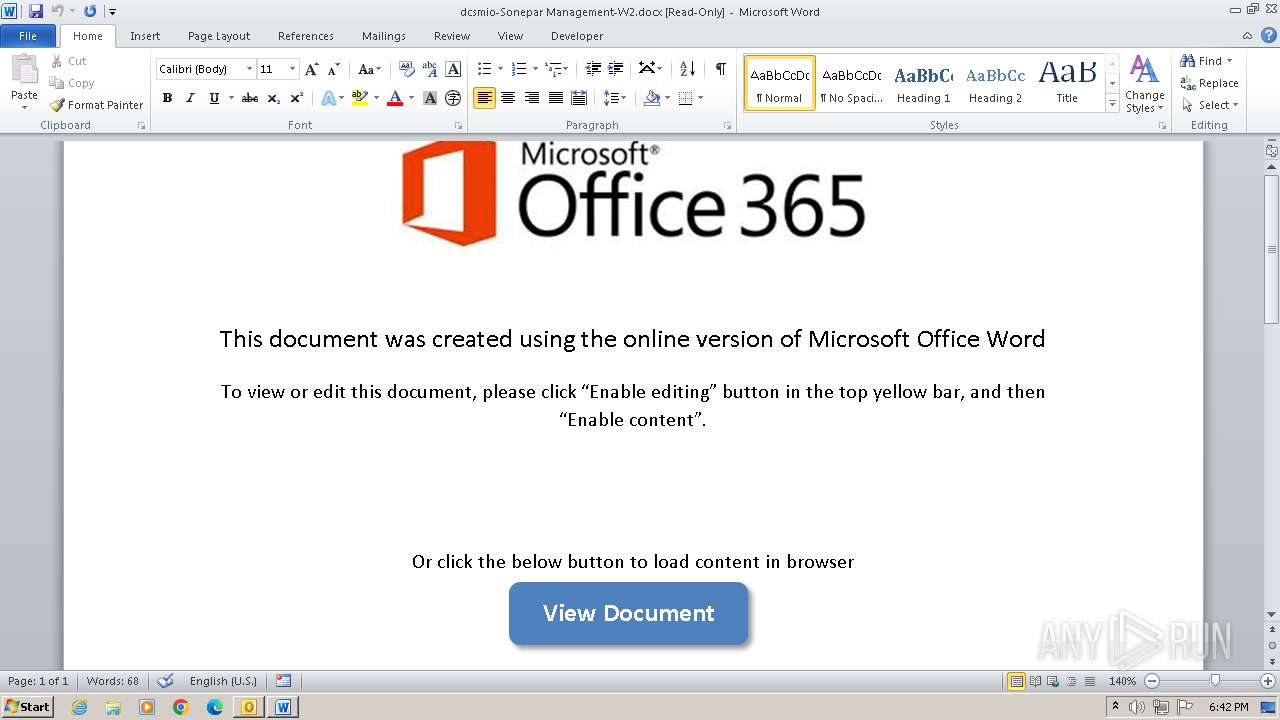Image resolution: width=1280 pixels, height=720 pixels.
Task: Open Internet Explorer from the taskbar
Action: pos(79,707)
